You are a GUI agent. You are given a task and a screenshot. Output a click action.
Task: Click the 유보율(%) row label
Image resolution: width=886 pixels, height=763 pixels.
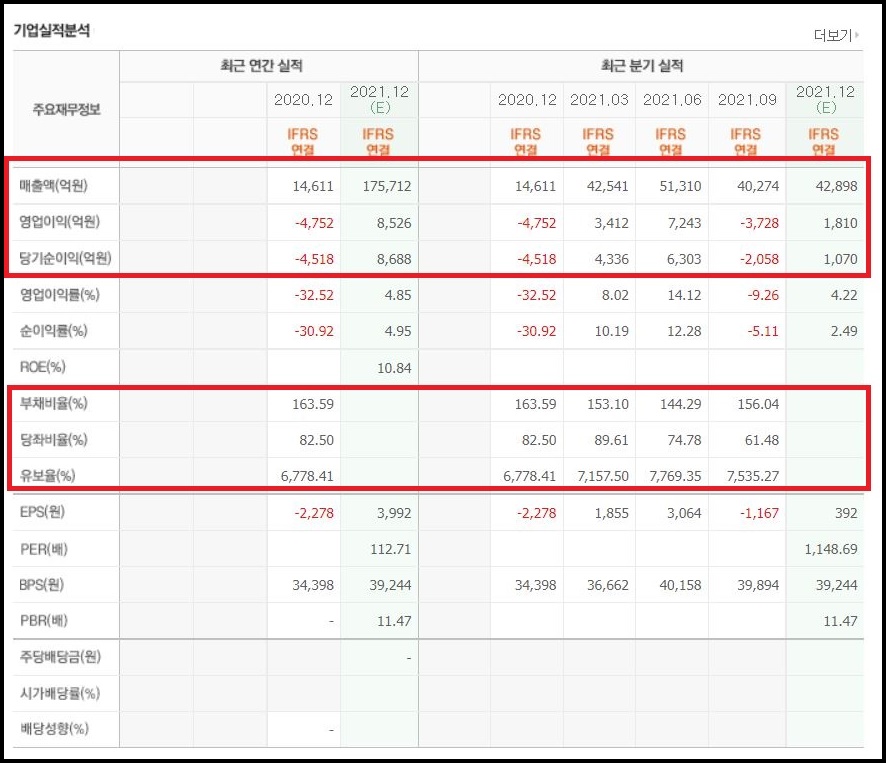click(x=47, y=476)
